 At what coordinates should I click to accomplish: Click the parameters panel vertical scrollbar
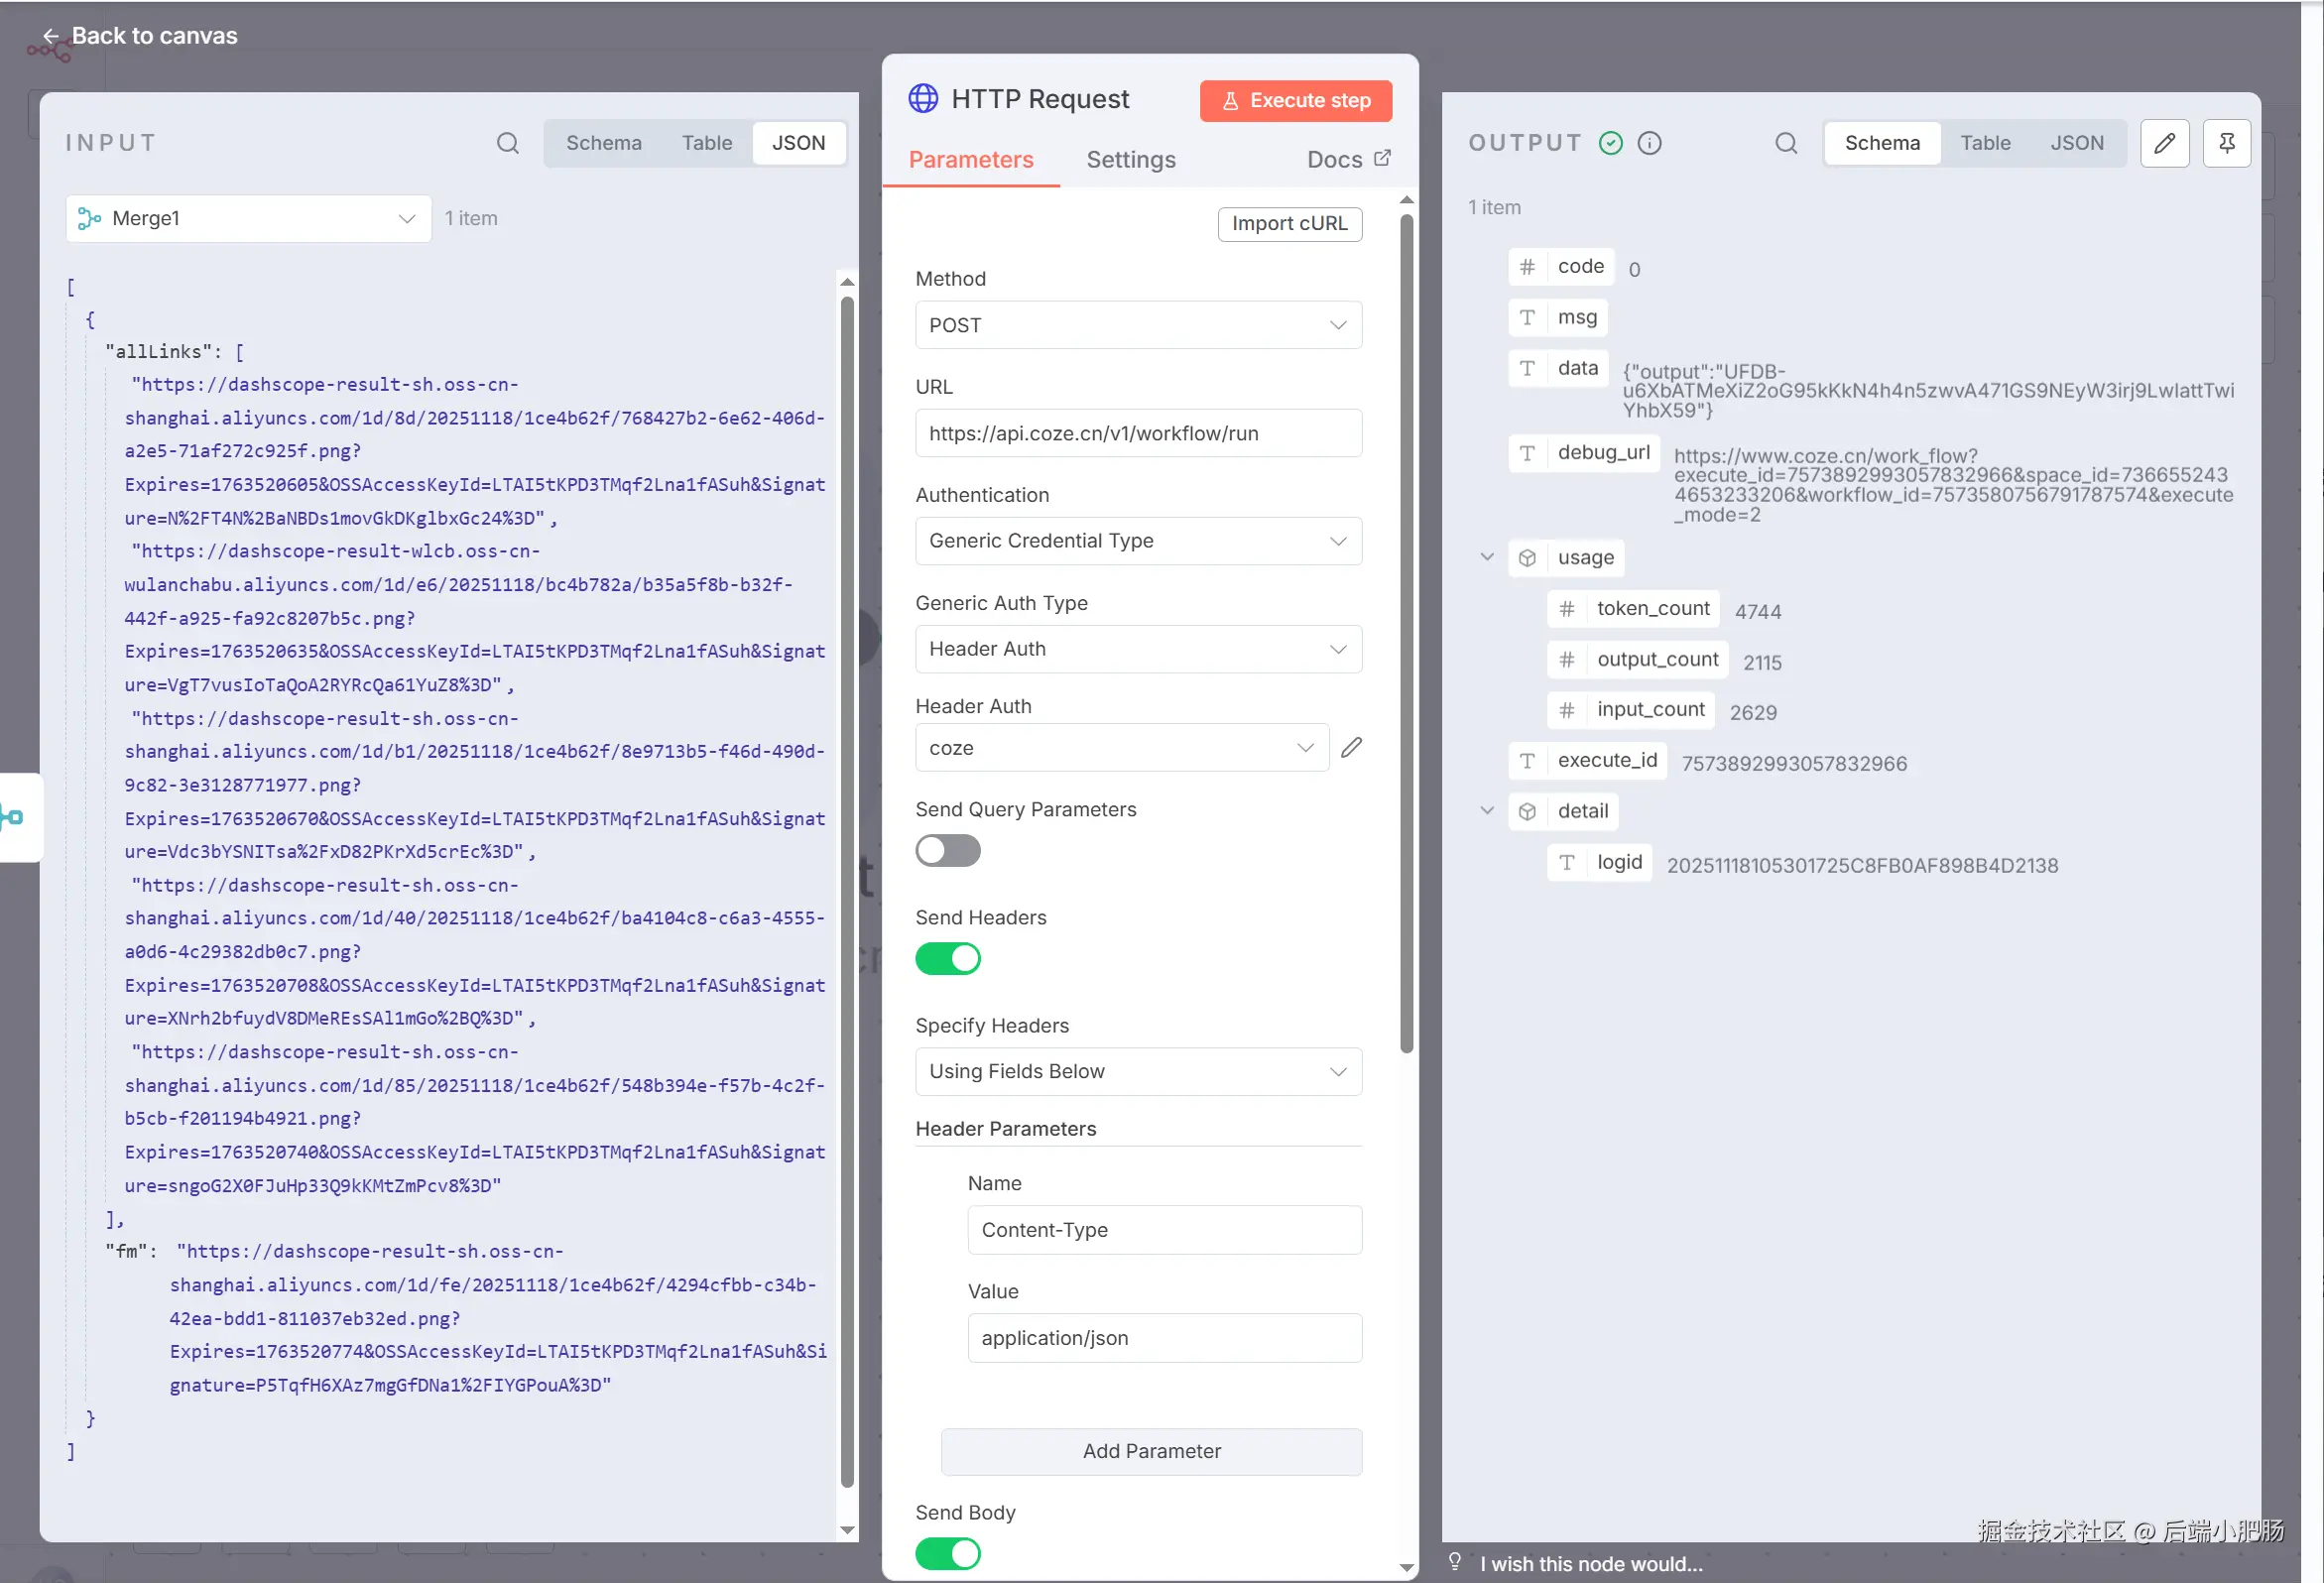pos(1406,630)
